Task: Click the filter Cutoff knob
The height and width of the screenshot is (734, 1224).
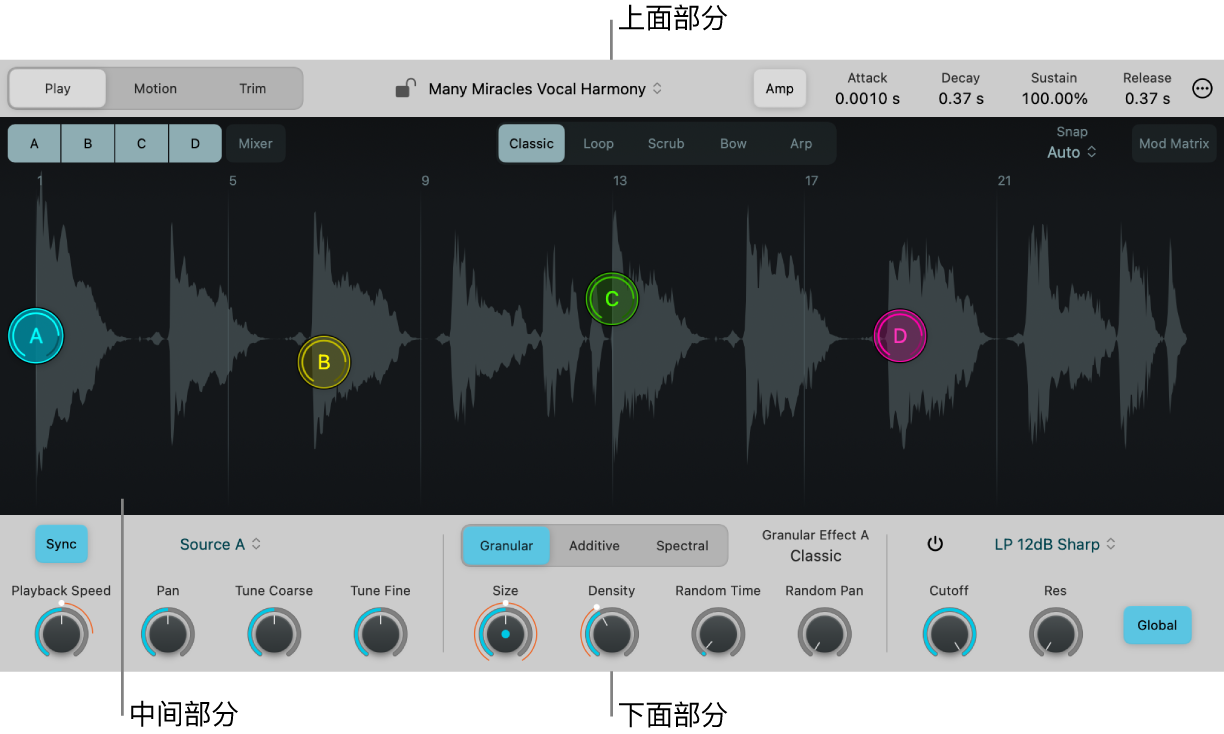Action: pos(949,634)
